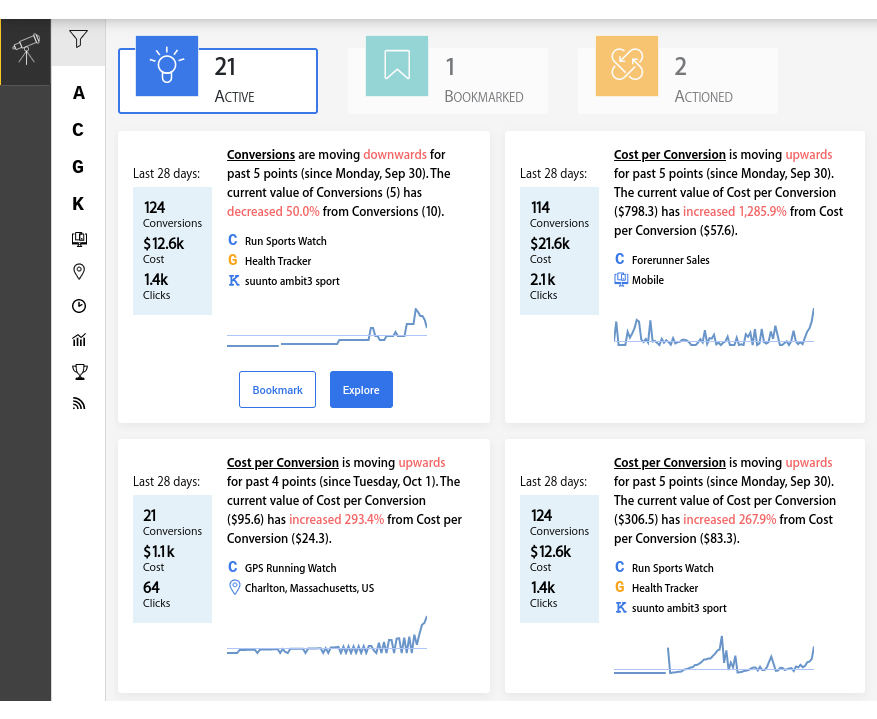Click the 64 Clicks stat

pyautogui.click(x=157, y=594)
